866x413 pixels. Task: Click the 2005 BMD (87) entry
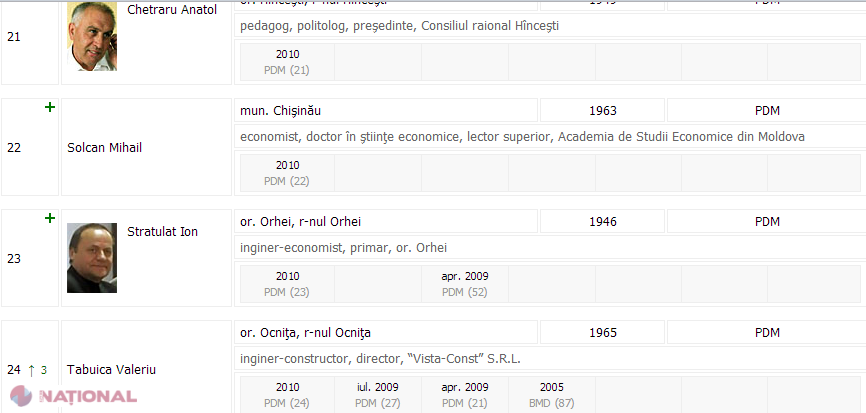point(552,395)
